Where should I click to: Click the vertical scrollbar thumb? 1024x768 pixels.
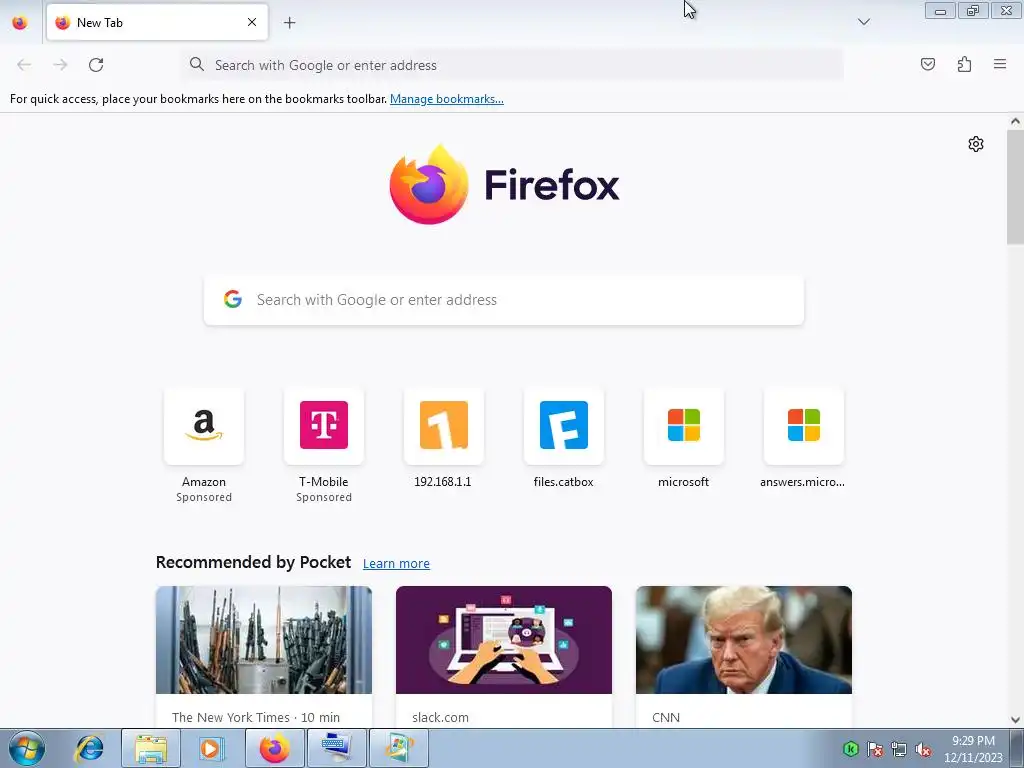1015,187
